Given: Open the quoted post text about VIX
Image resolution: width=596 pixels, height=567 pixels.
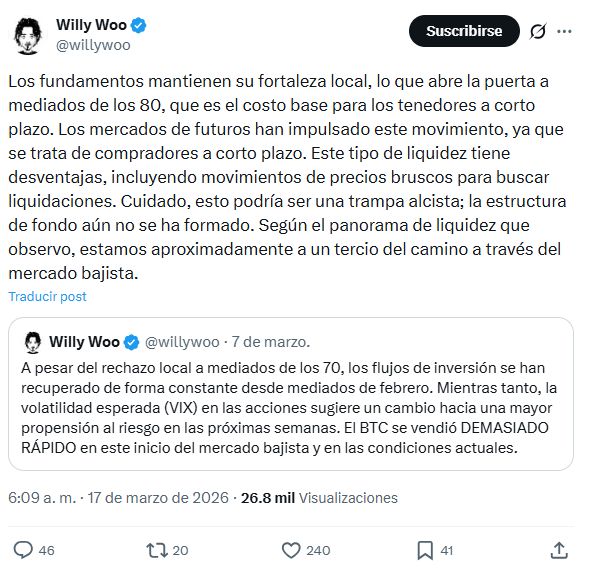Looking at the screenshot, I should pyautogui.click(x=289, y=408).
